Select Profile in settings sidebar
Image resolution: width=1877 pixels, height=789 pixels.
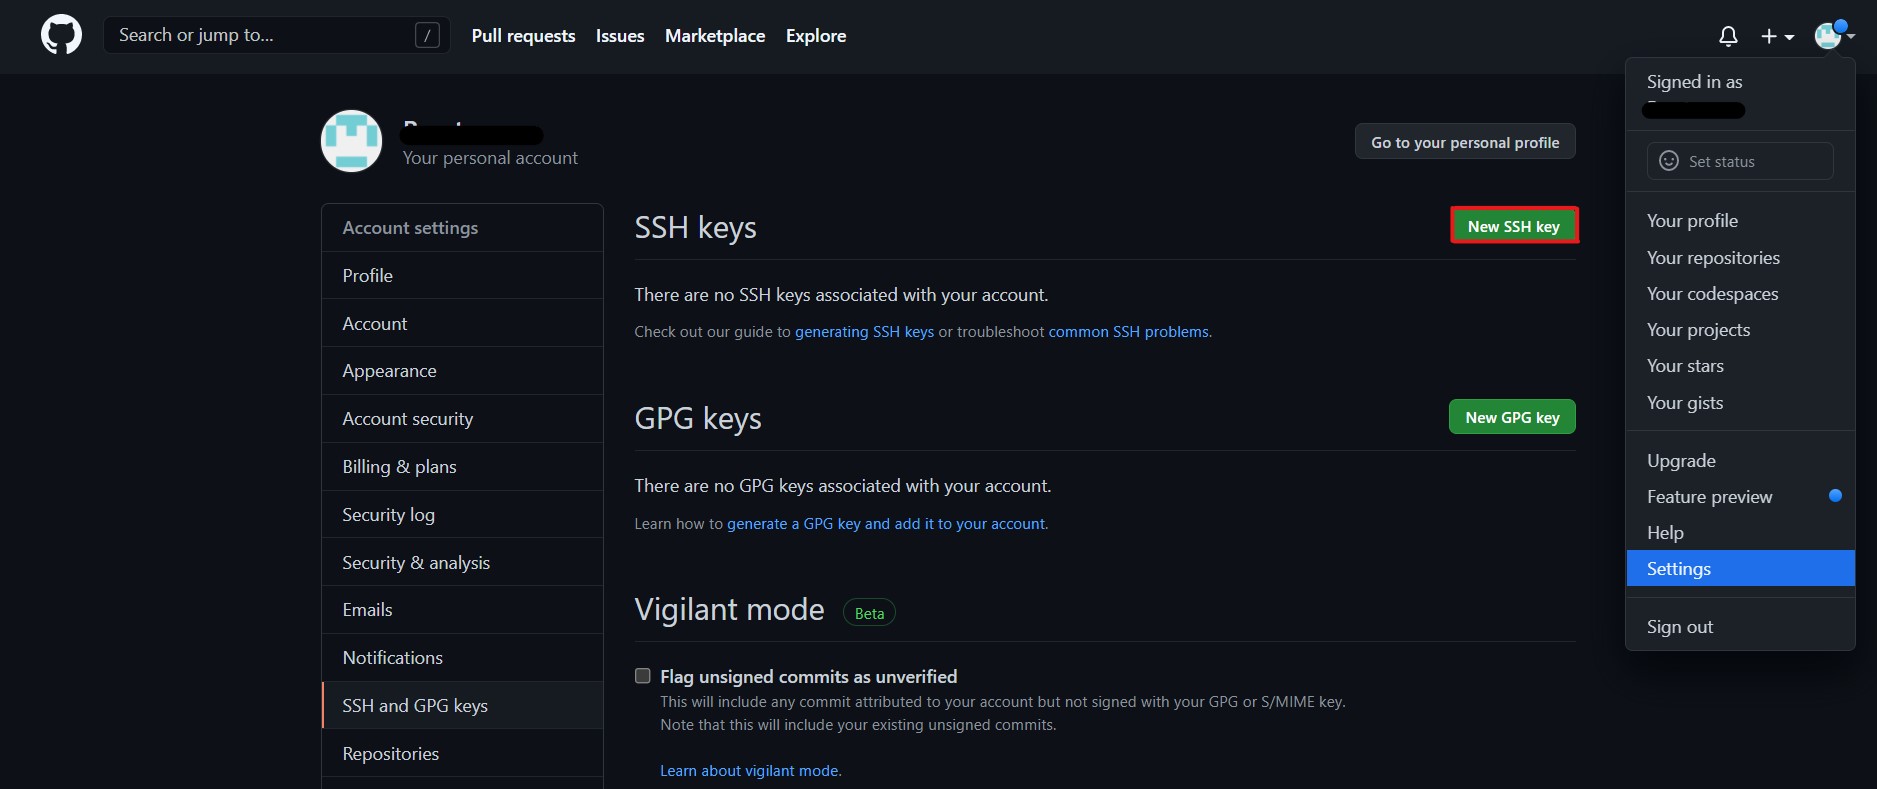click(462, 275)
